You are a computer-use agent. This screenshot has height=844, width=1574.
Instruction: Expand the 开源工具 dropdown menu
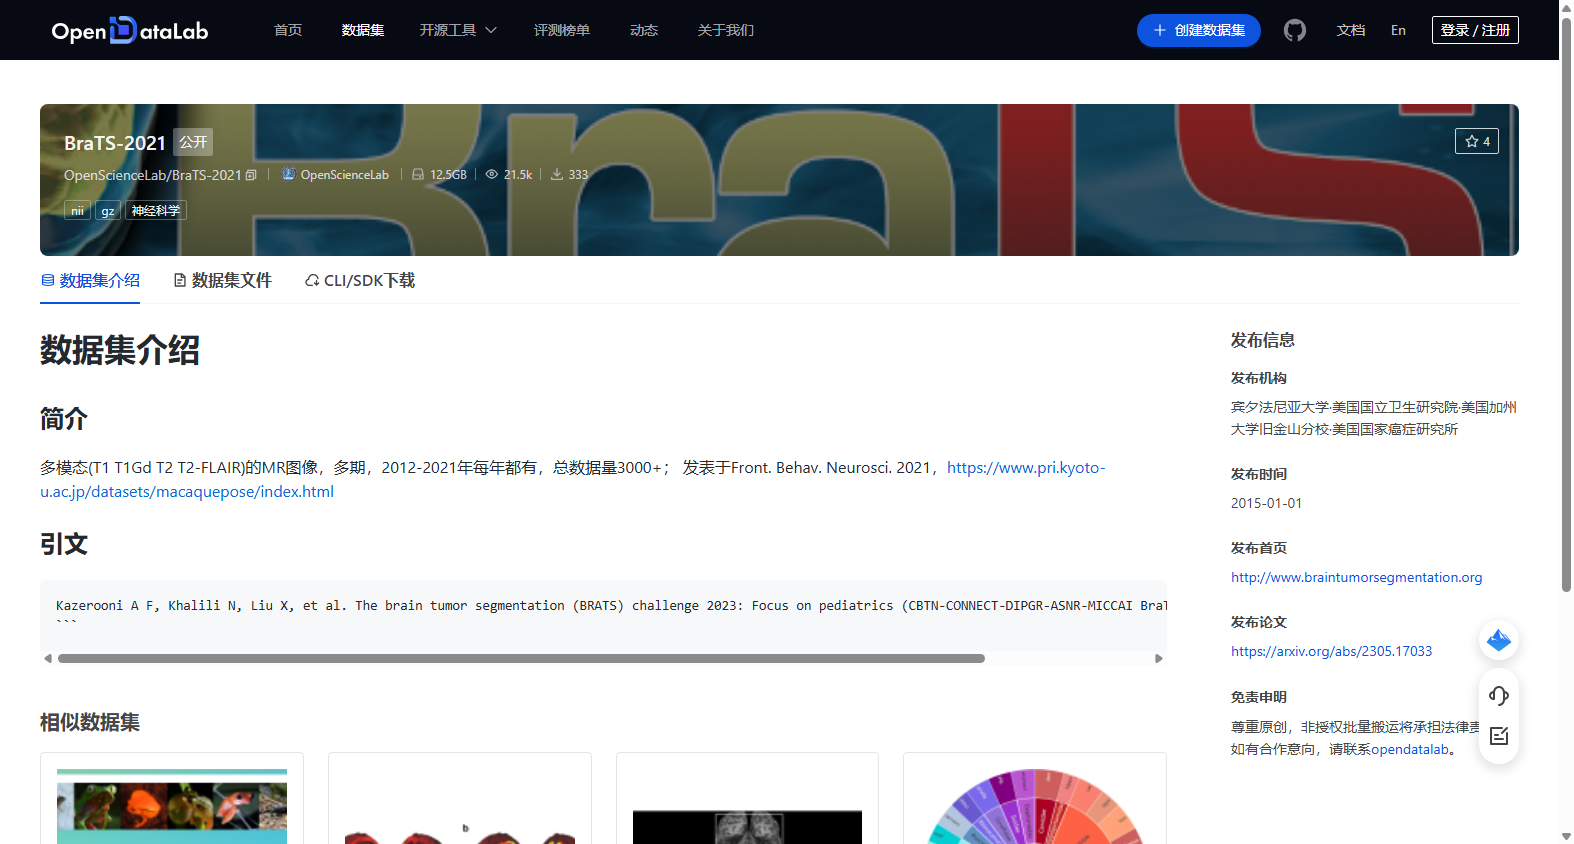[x=458, y=30]
